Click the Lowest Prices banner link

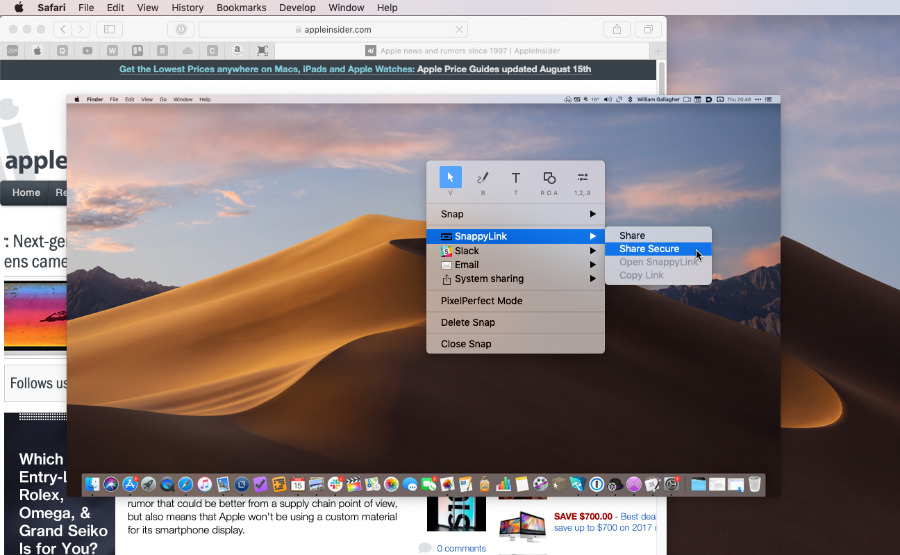(x=266, y=69)
